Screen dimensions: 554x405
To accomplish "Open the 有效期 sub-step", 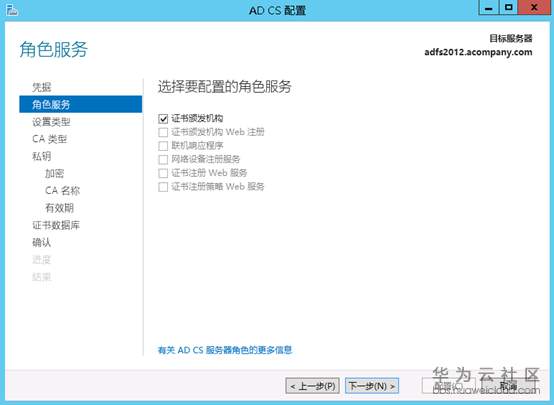I will click(59, 208).
